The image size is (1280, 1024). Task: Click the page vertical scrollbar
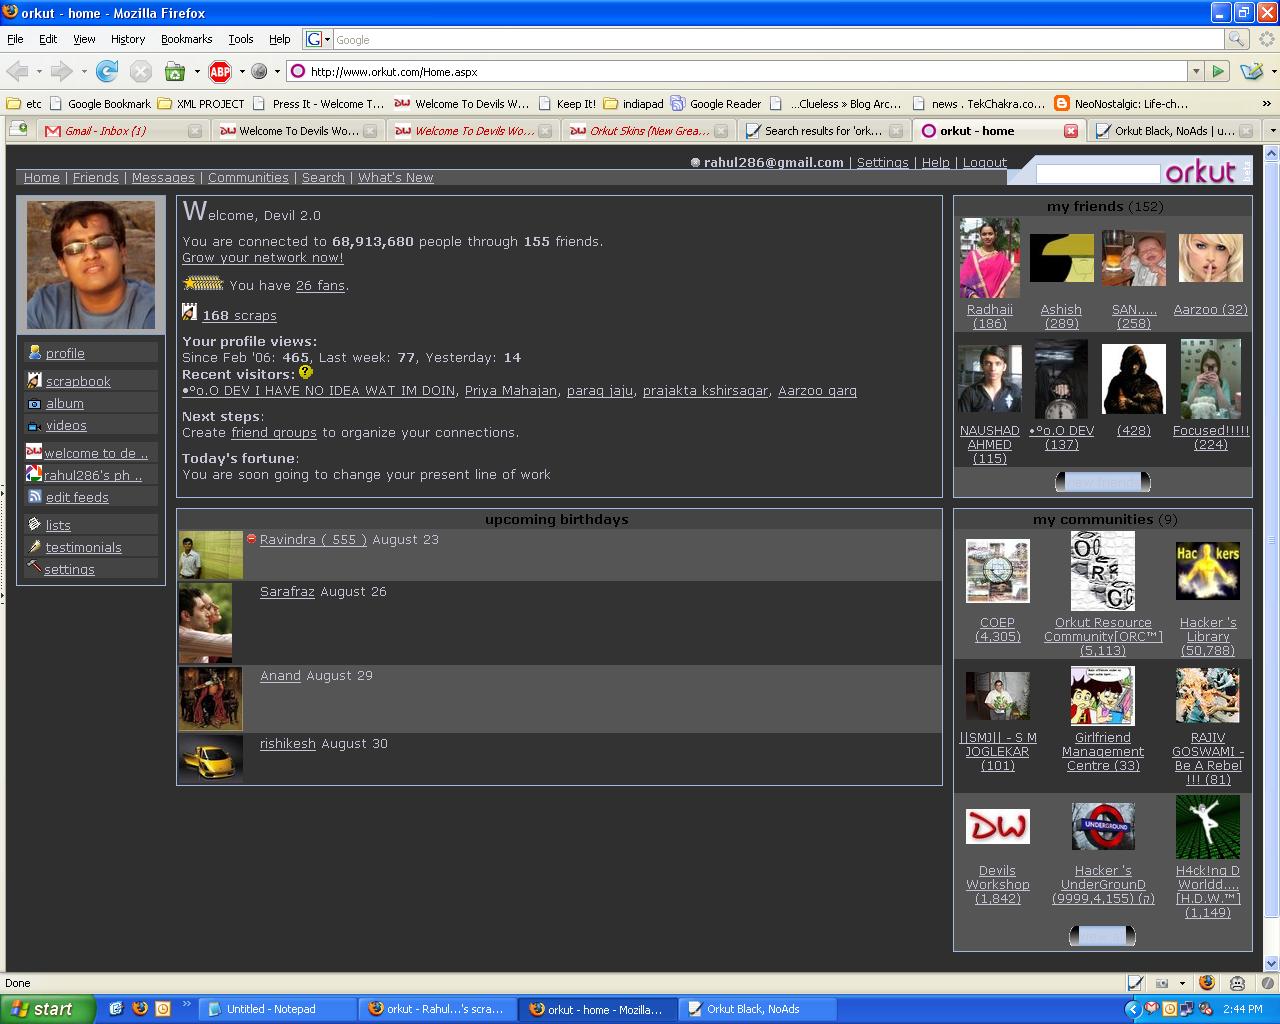coord(1272,540)
